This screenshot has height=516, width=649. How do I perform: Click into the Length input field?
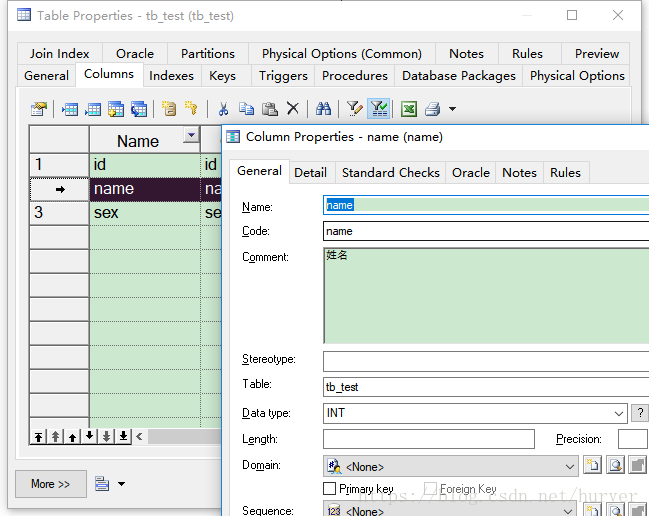point(429,439)
